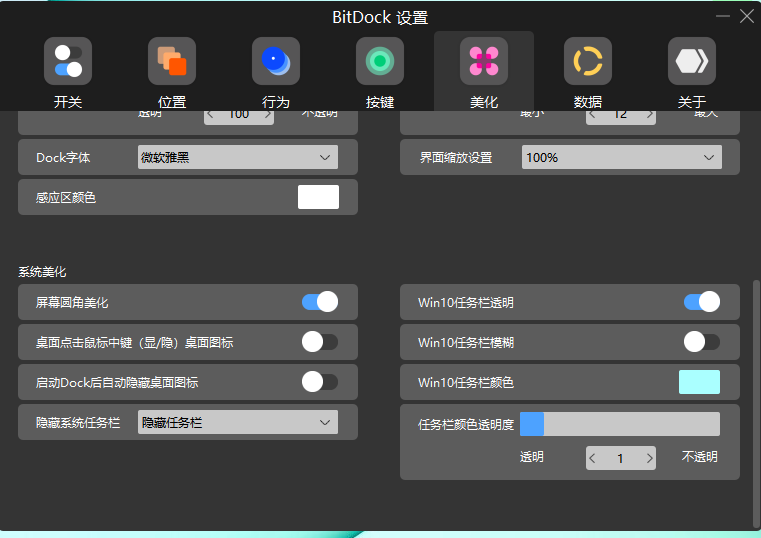Increase taskbar transparency with right arrow
The height and width of the screenshot is (538, 761).
coord(649,458)
